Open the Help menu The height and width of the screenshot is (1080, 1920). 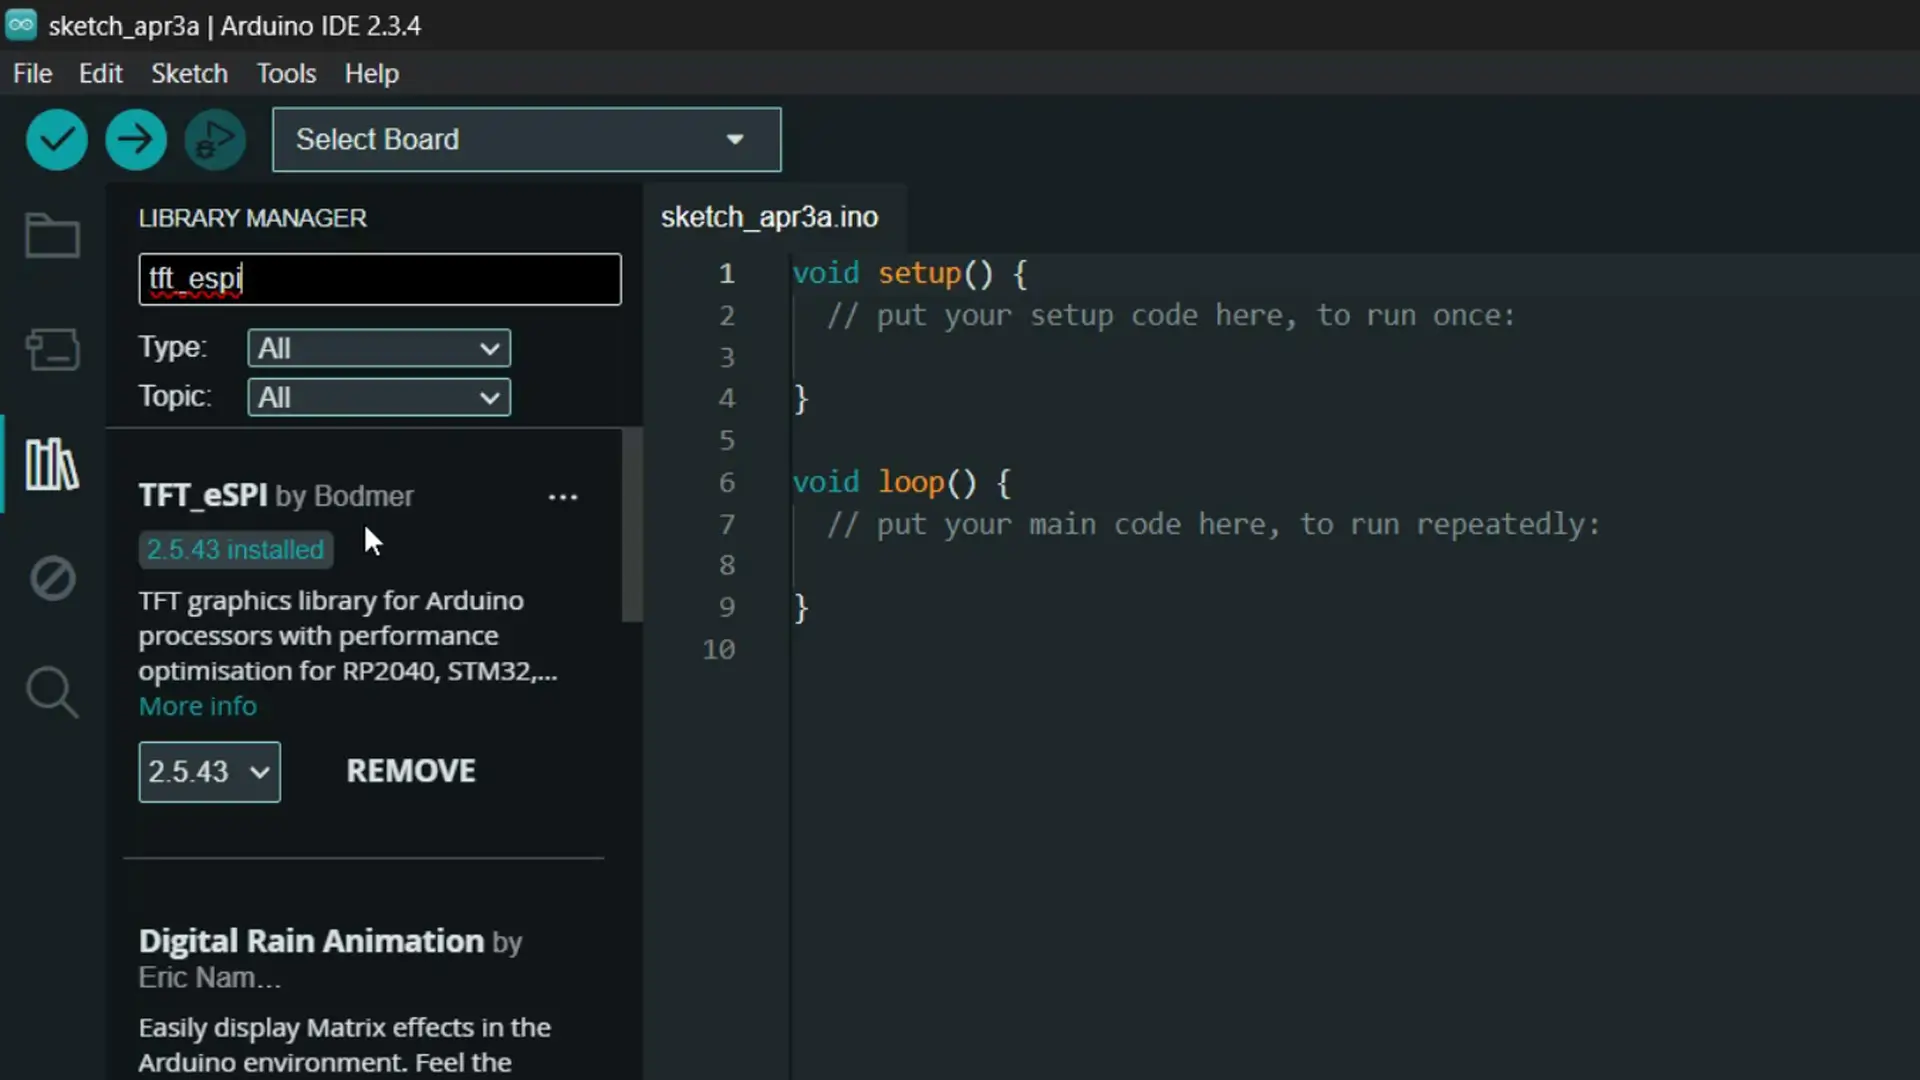point(371,73)
